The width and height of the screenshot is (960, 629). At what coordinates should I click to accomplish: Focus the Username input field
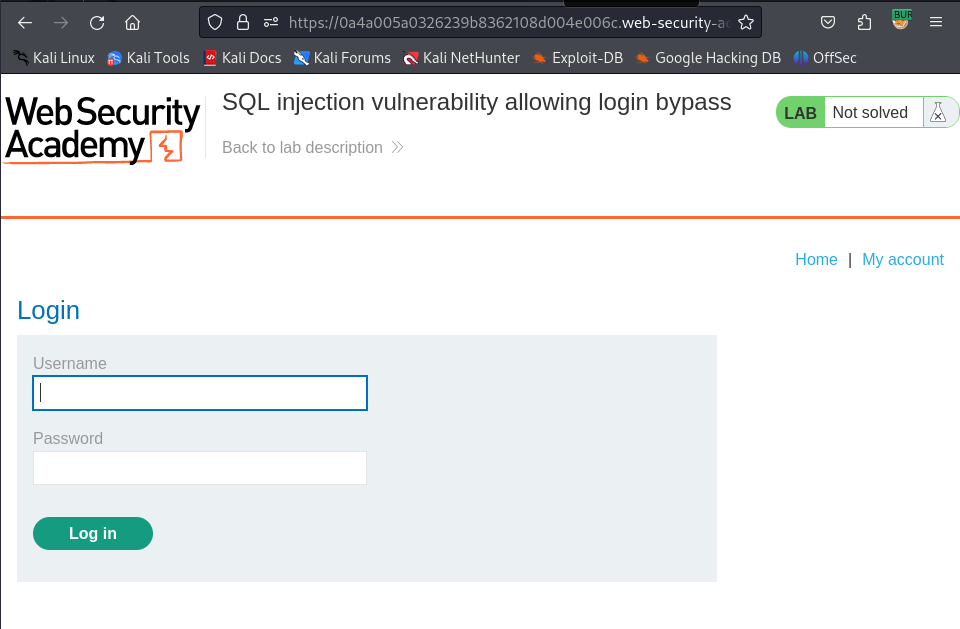[x=200, y=393]
